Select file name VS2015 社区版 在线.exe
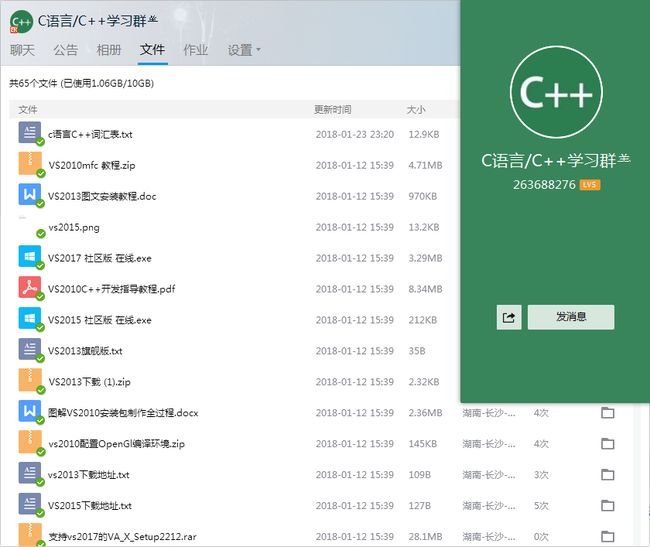This screenshot has height=547, width=650. pyautogui.click(x=99, y=320)
